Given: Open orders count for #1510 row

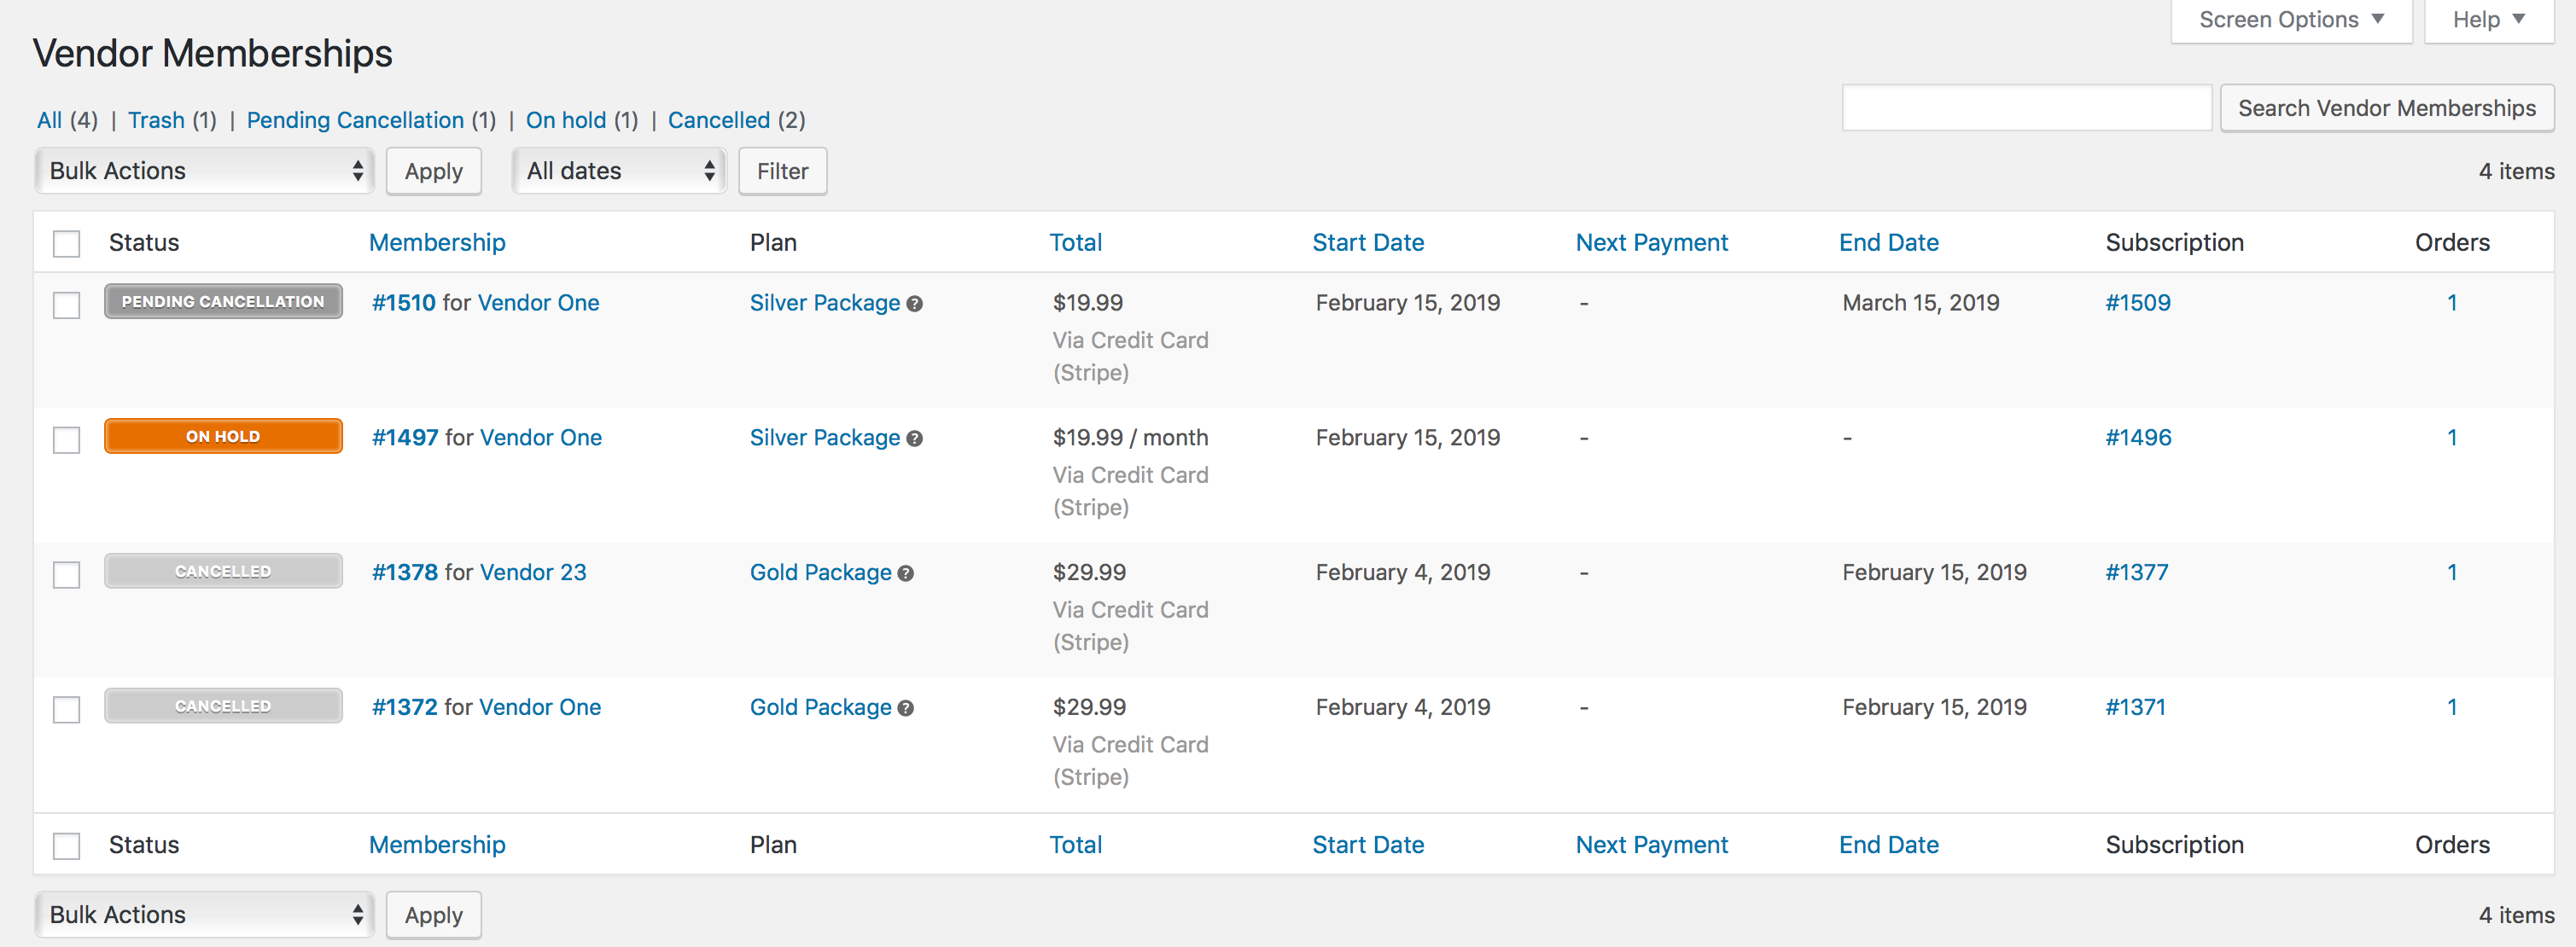Looking at the screenshot, I should pyautogui.click(x=2452, y=303).
